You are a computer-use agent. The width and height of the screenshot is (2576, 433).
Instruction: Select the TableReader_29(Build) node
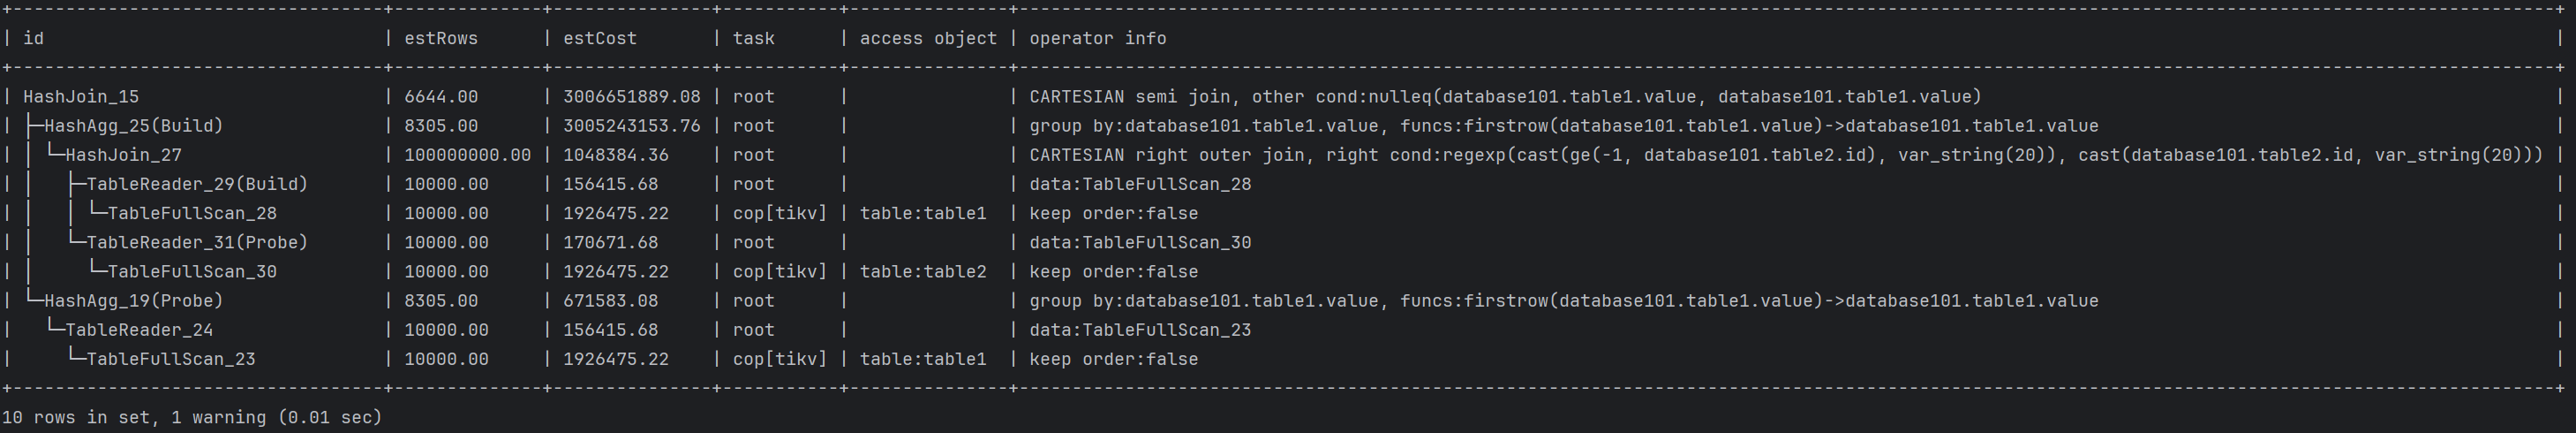(x=197, y=184)
